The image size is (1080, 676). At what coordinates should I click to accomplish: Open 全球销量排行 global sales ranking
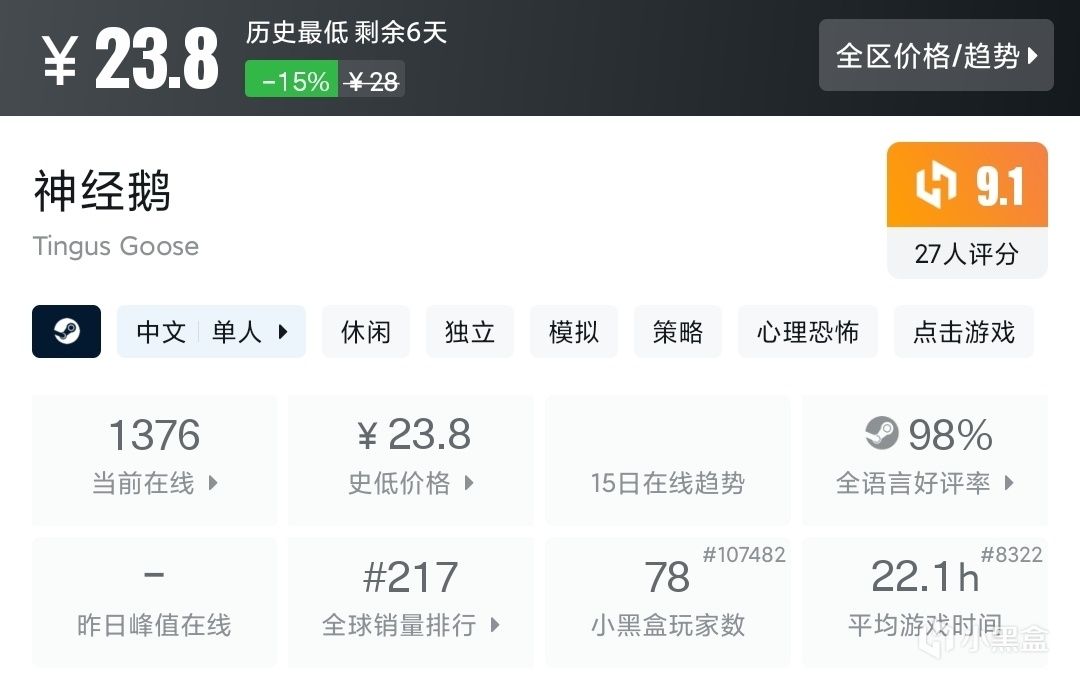(x=495, y=626)
